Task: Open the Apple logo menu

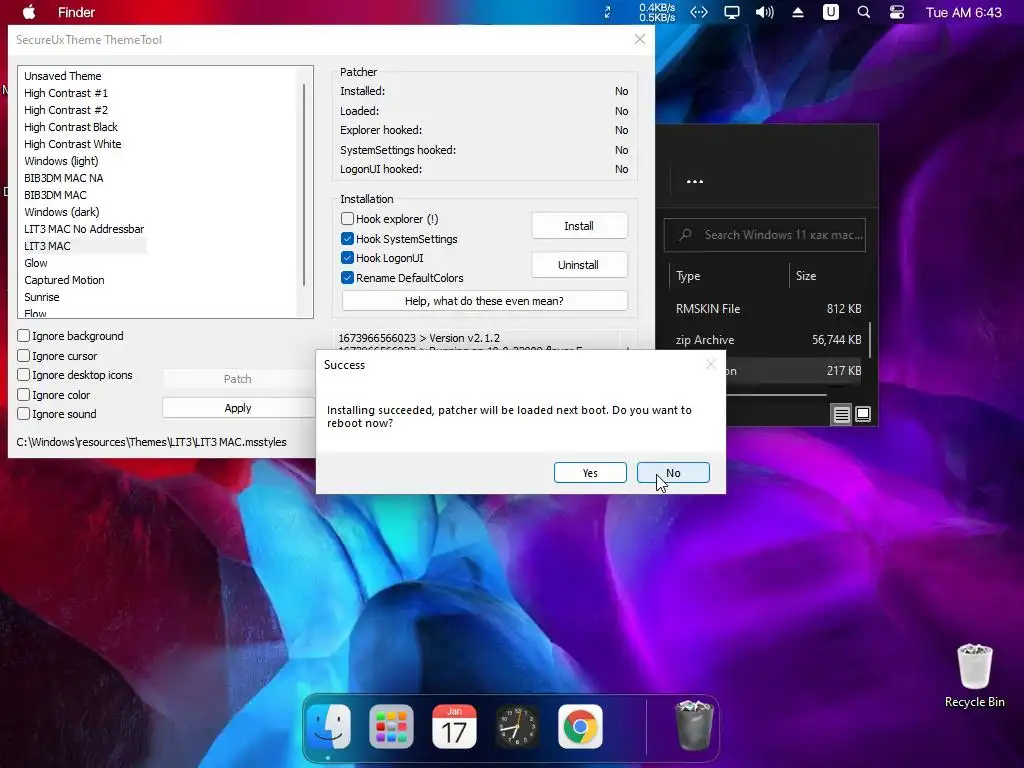Action: tap(29, 12)
